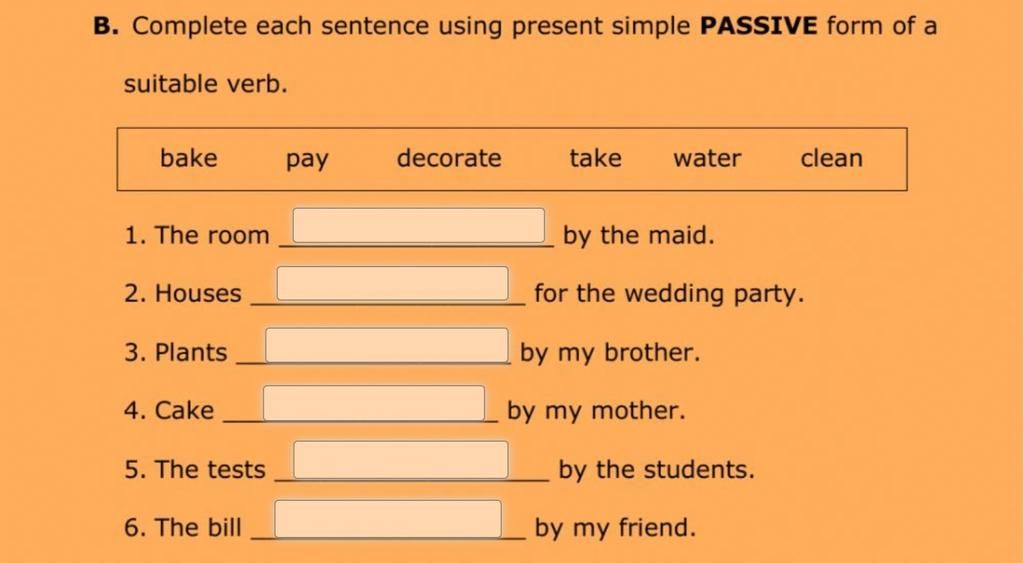
Task: Click the empty field next to "Cake"
Action: [374, 403]
